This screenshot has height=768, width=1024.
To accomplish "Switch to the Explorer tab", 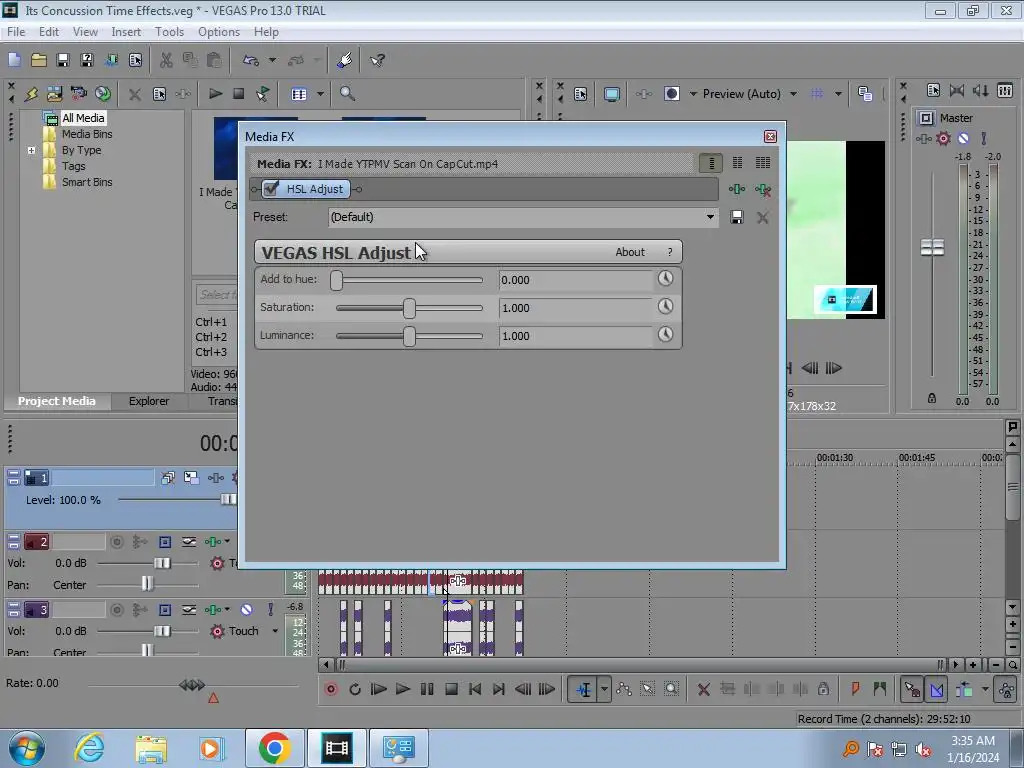I will [x=149, y=401].
